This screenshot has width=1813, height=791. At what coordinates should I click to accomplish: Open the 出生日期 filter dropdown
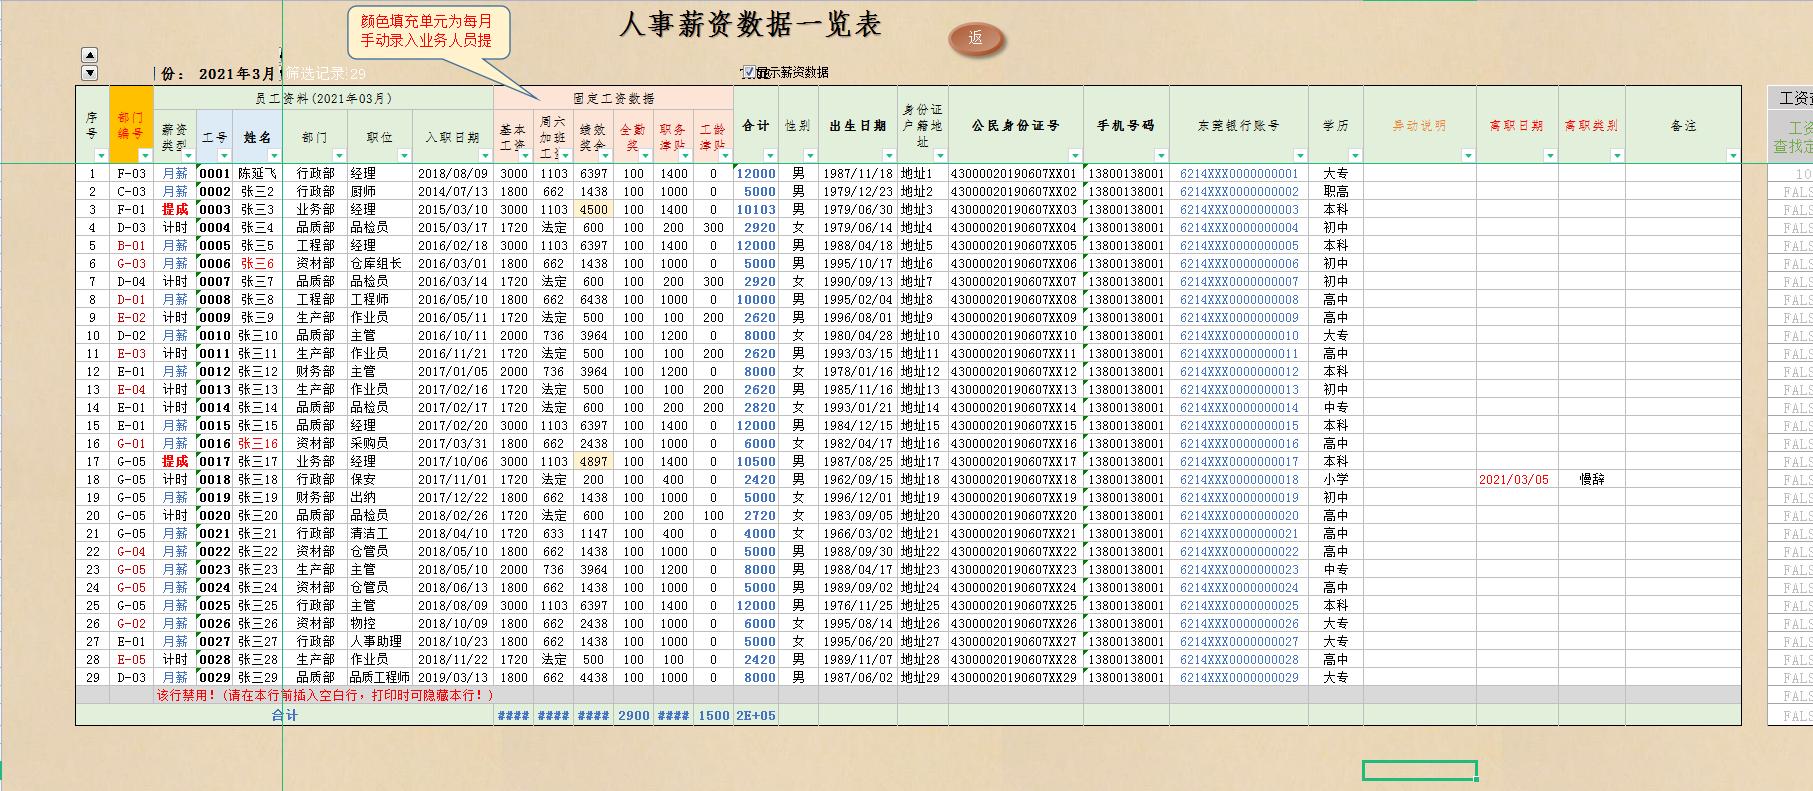click(x=888, y=155)
